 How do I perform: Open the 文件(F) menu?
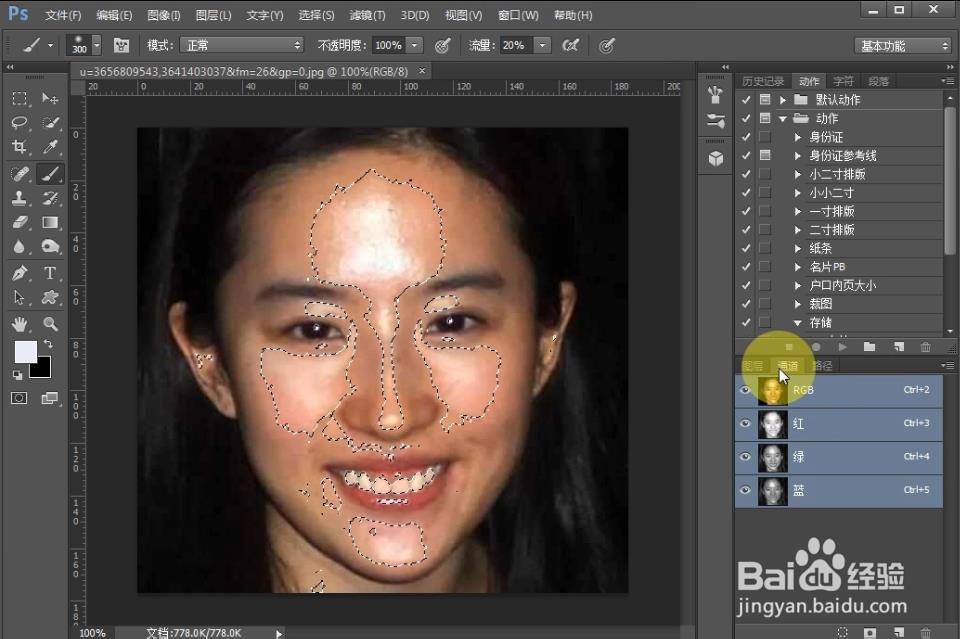click(63, 15)
